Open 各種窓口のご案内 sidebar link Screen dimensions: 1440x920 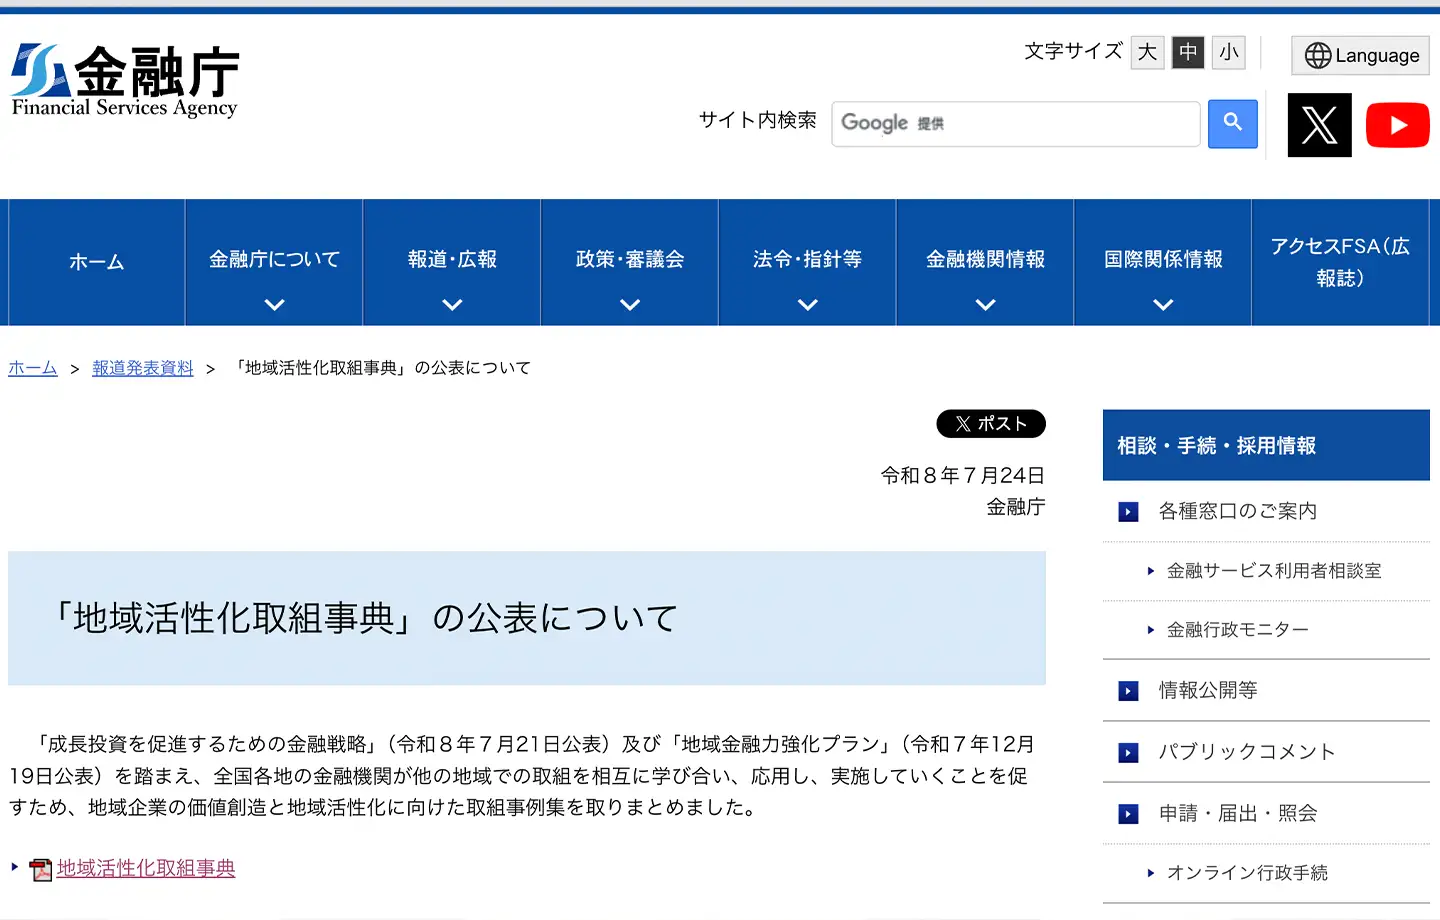coord(1238,512)
